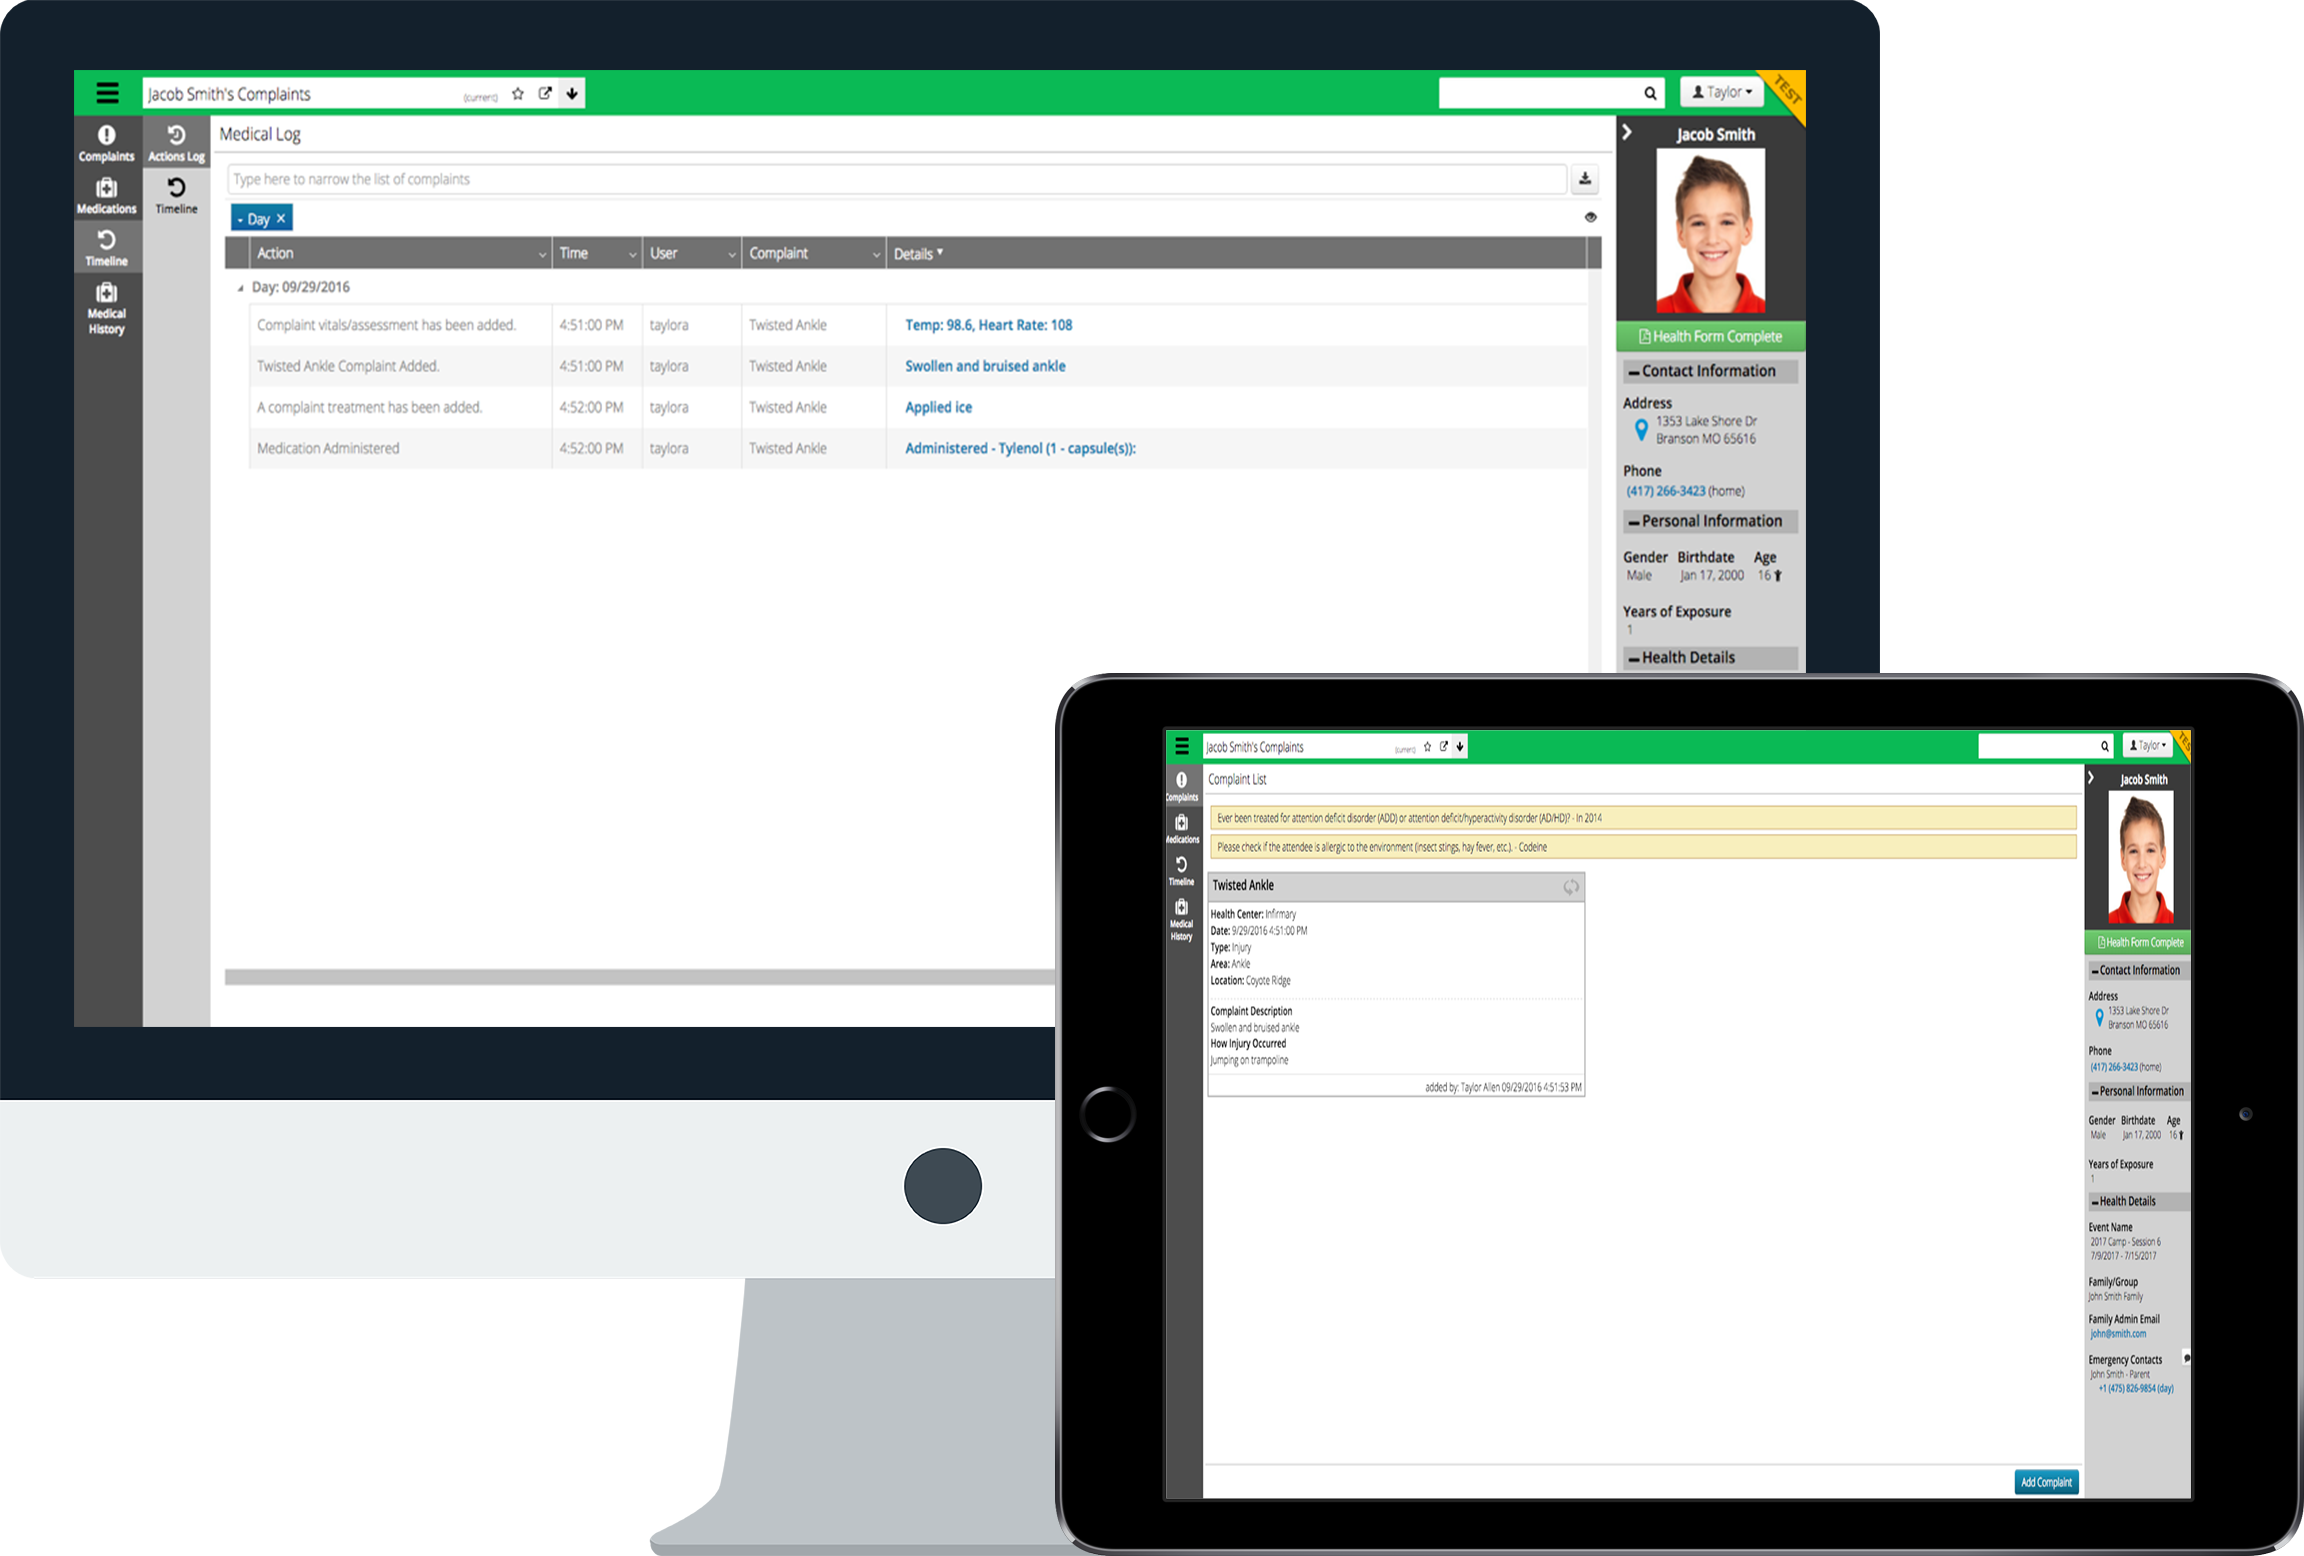
Task: Open the Actions Log panel
Action: click(x=175, y=142)
